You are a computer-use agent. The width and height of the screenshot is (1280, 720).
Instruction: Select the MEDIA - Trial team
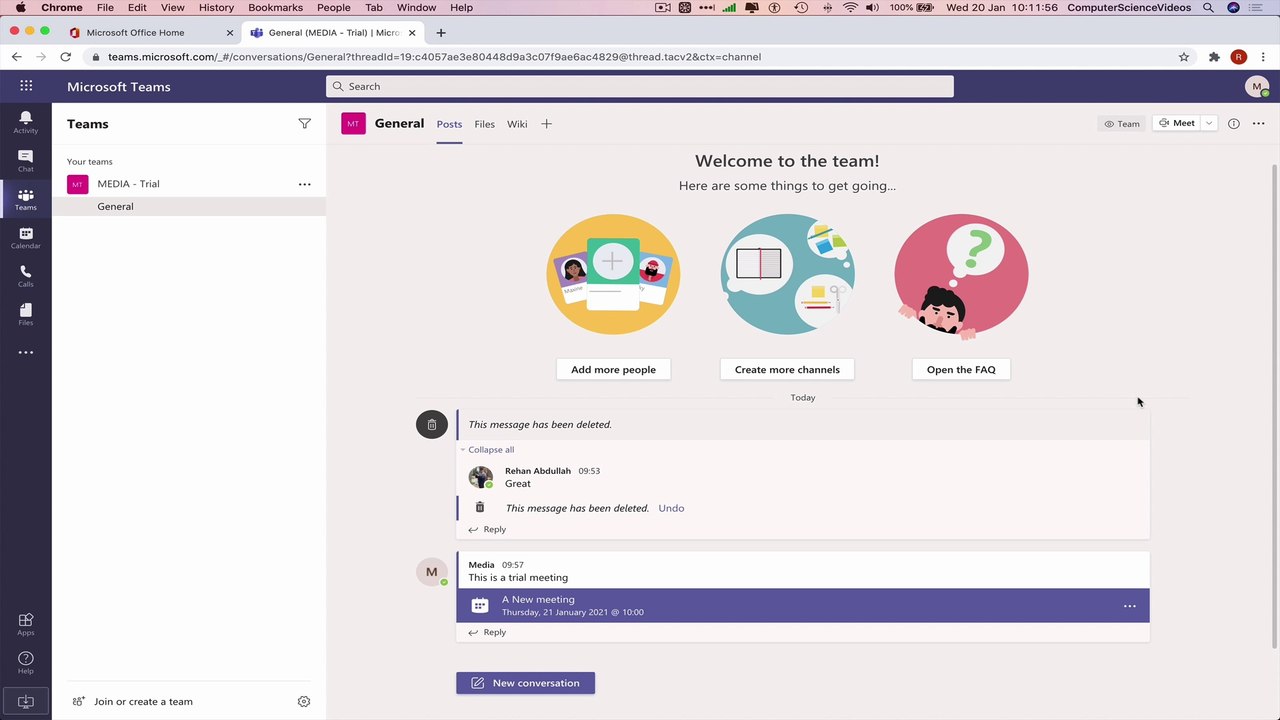click(x=189, y=184)
